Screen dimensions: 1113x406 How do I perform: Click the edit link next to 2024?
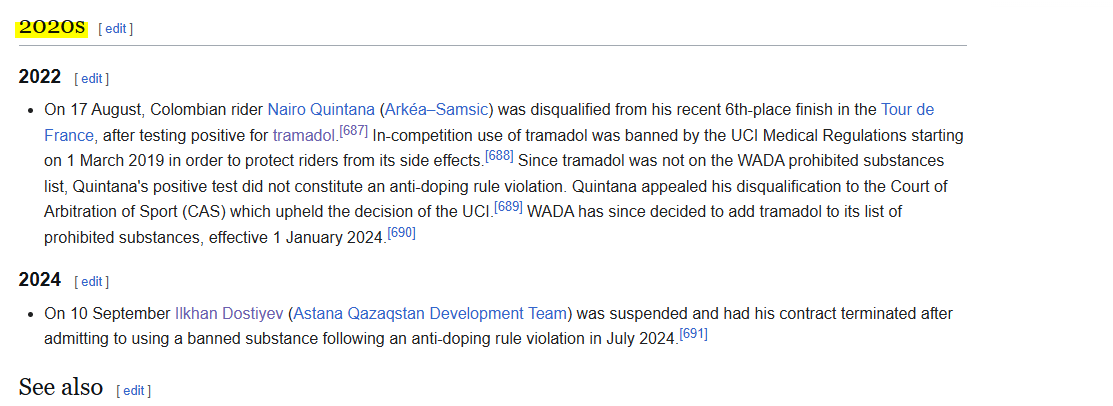(x=92, y=282)
